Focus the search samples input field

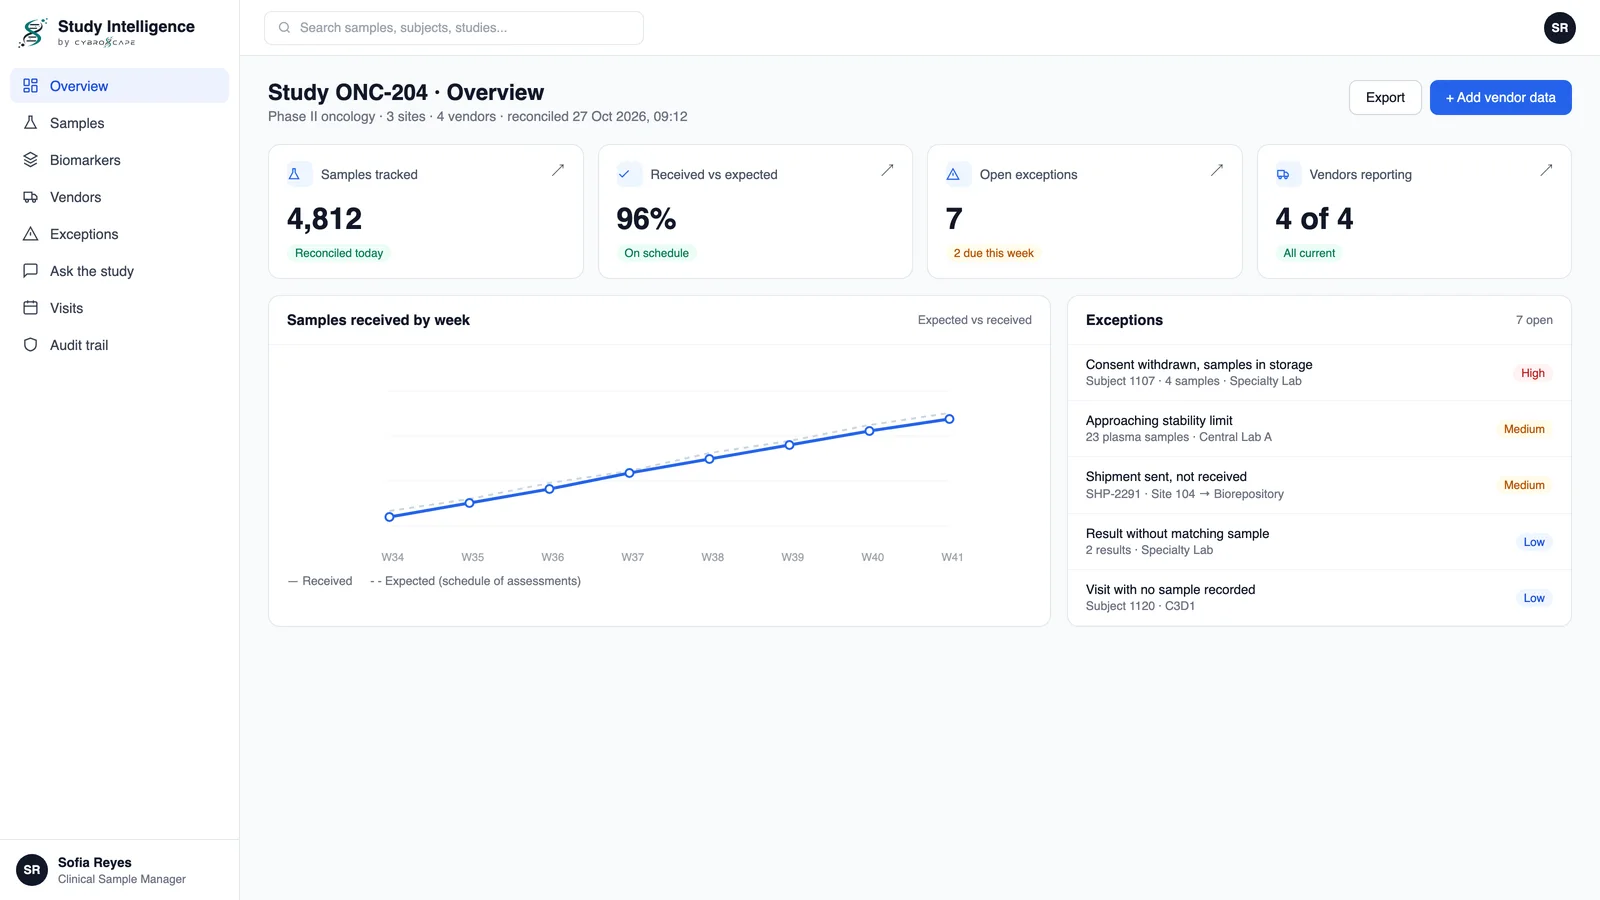click(453, 28)
